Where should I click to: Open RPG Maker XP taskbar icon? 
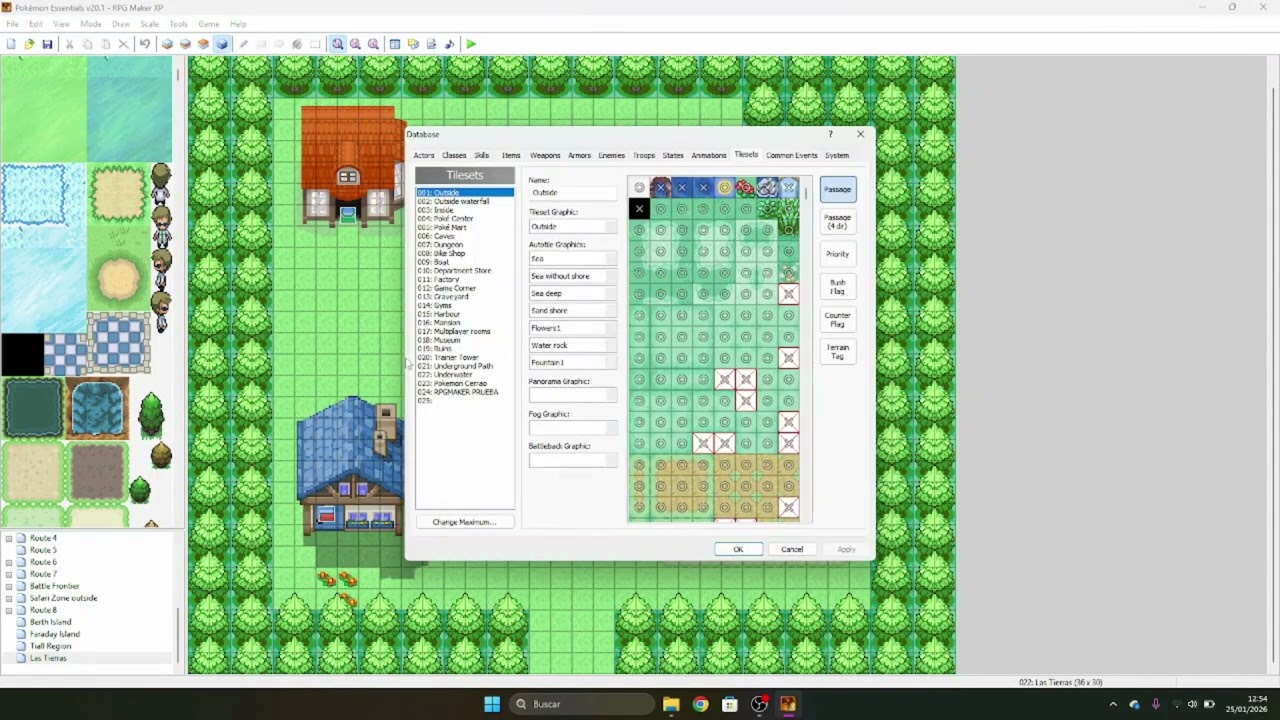(x=788, y=704)
